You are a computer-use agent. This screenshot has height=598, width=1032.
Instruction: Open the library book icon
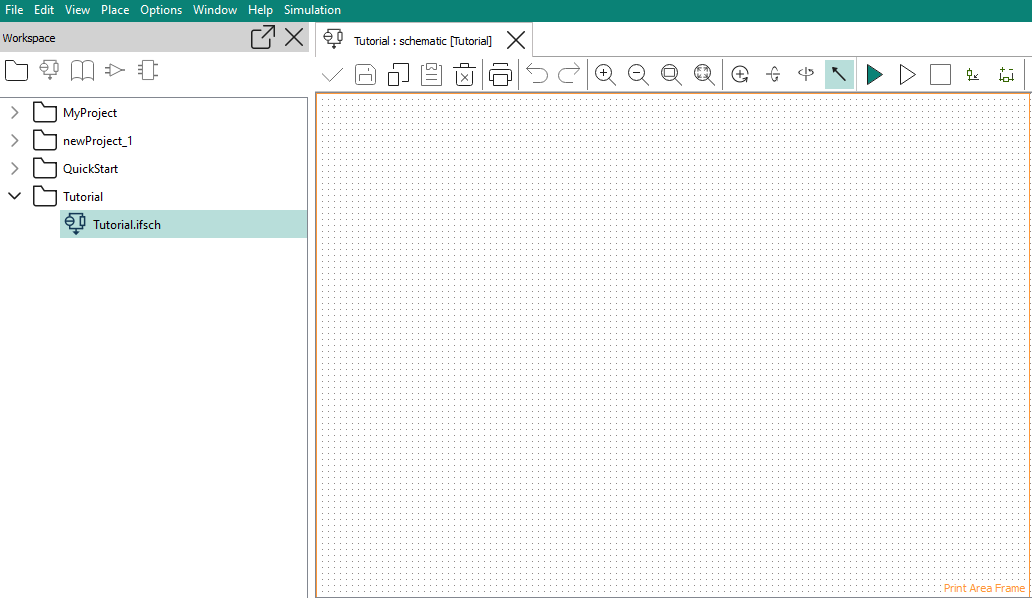pos(82,70)
